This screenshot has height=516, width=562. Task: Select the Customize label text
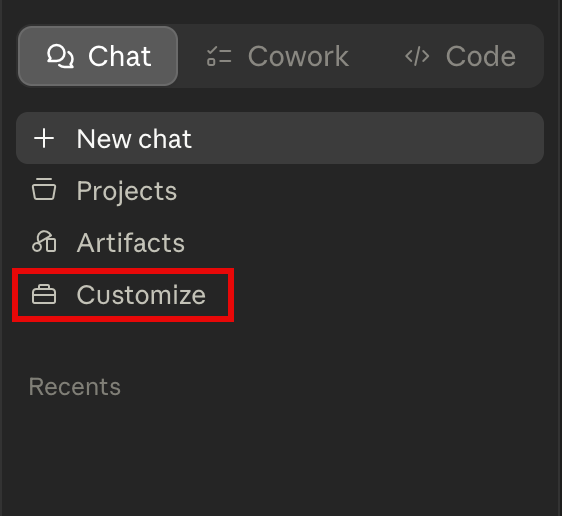[141, 295]
